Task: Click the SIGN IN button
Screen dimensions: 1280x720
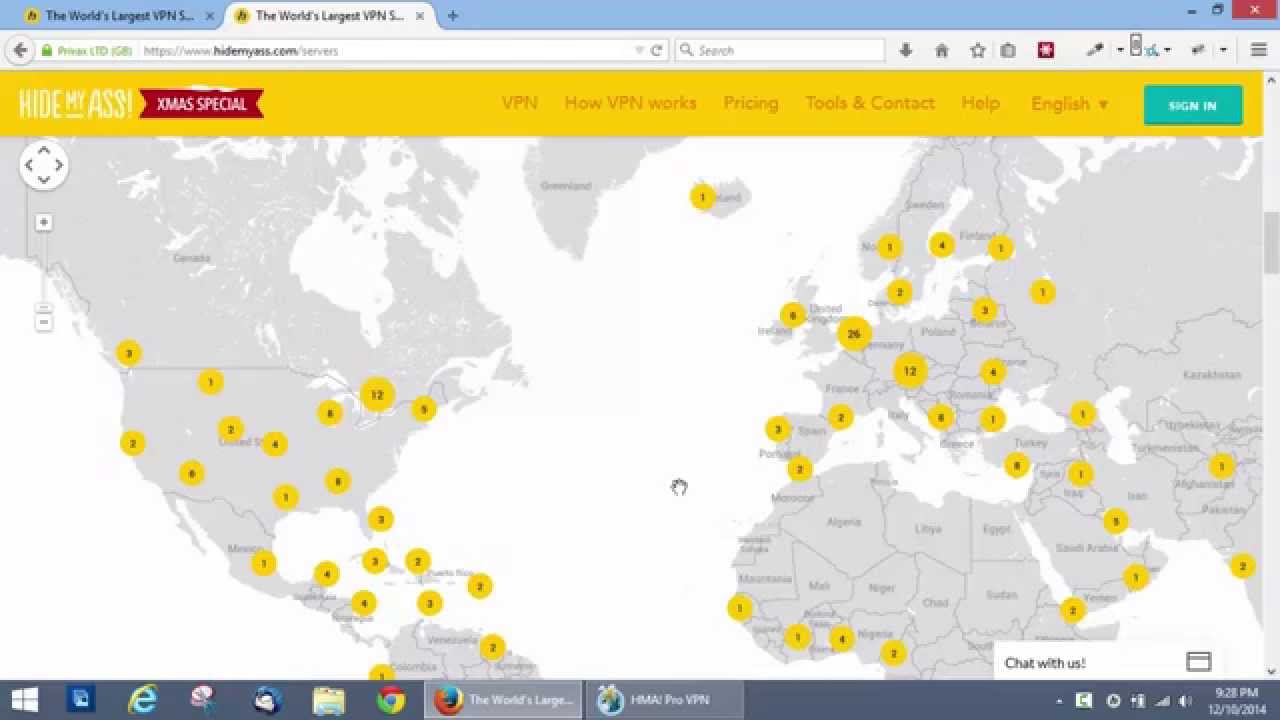Action: click(1192, 105)
